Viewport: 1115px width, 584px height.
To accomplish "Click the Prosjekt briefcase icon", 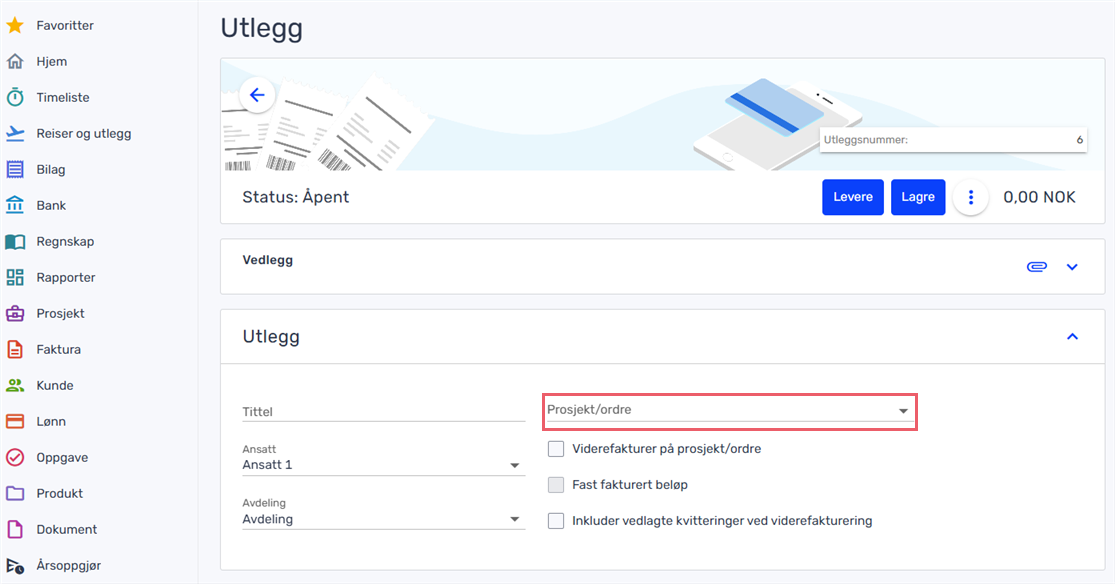I will (15, 313).
